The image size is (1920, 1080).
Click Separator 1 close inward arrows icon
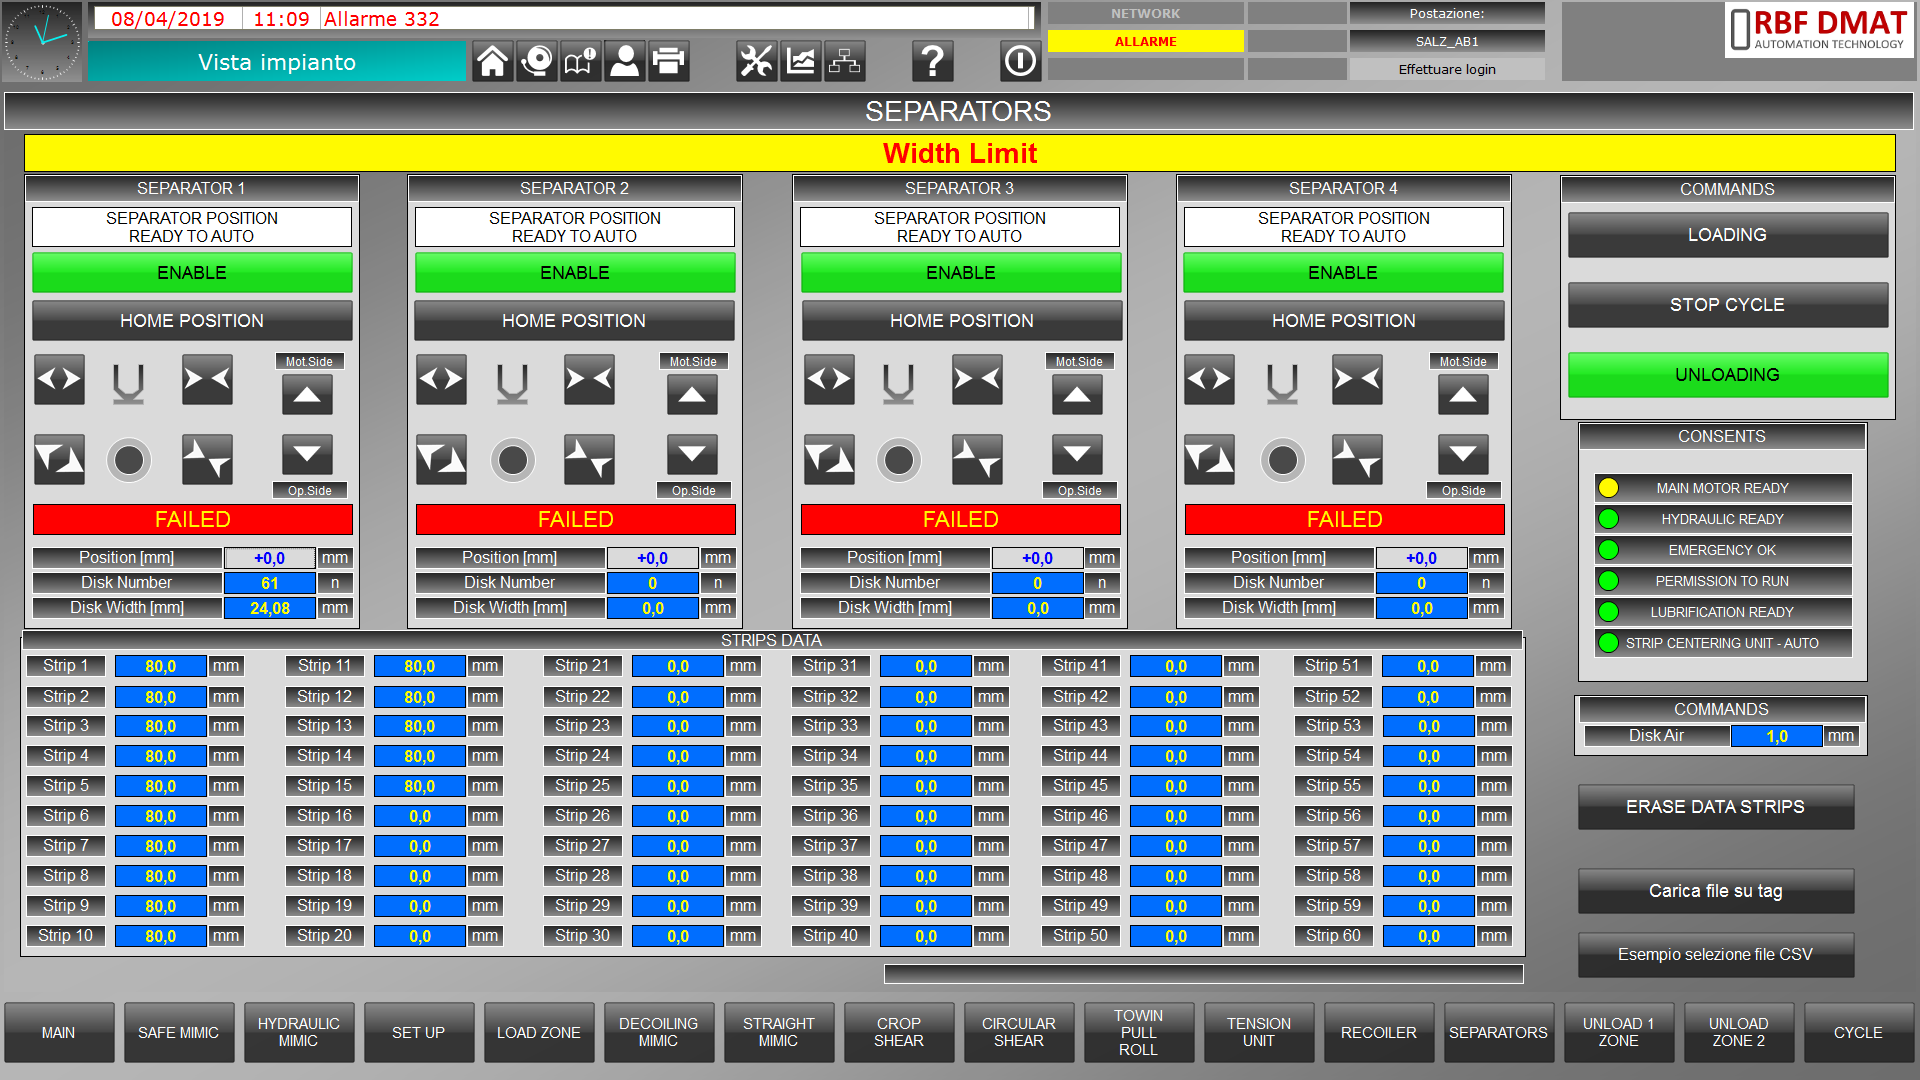tap(207, 380)
